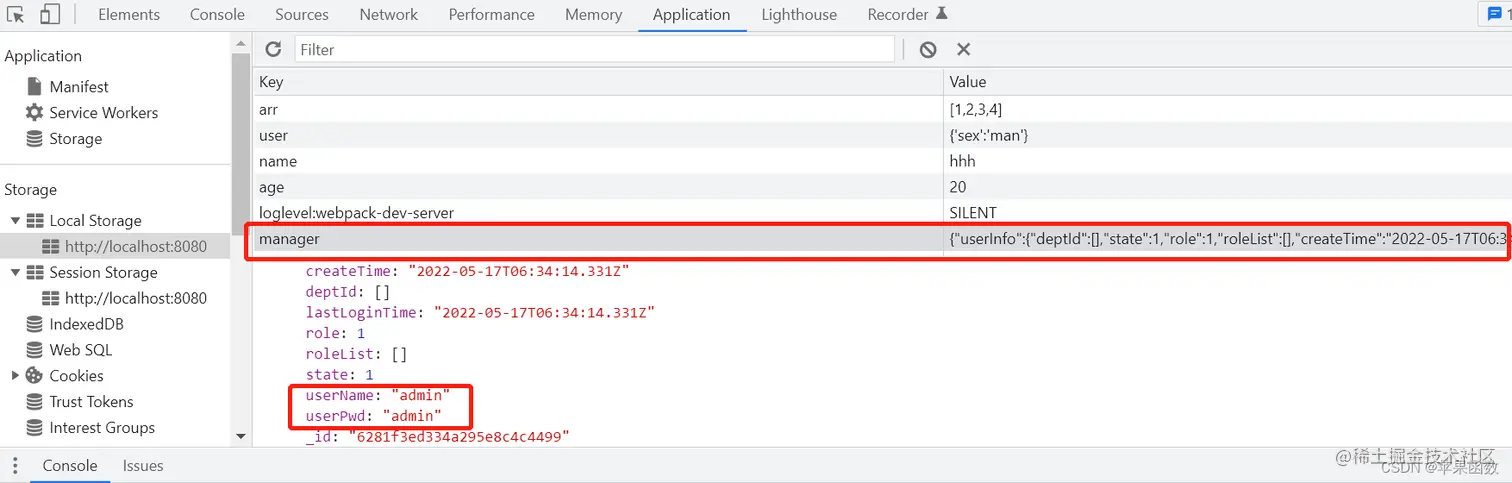The image size is (1512, 483).
Task: Open Interest Groups in the sidebar
Action: 102,428
